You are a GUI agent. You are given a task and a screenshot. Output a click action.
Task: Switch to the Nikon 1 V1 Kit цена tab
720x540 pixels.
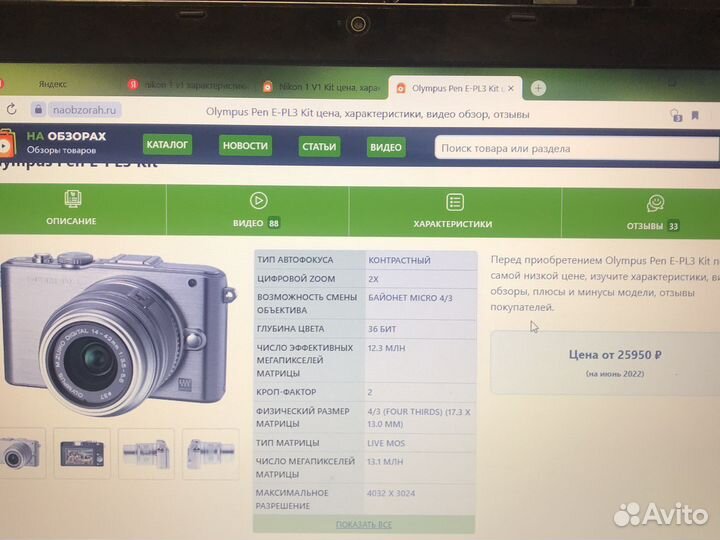point(321,87)
